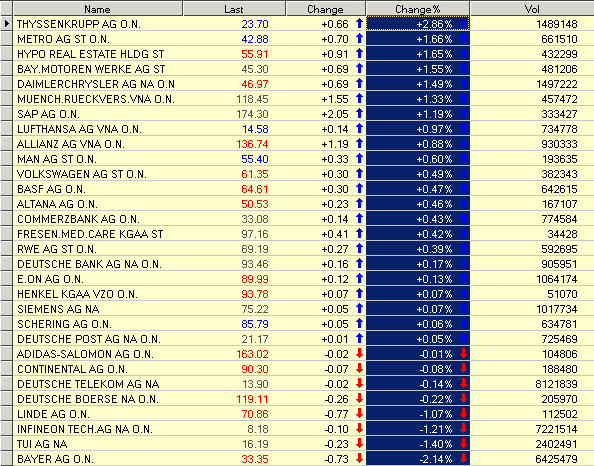Click the volume cell 1064174 for E.ON AG

tap(556, 279)
